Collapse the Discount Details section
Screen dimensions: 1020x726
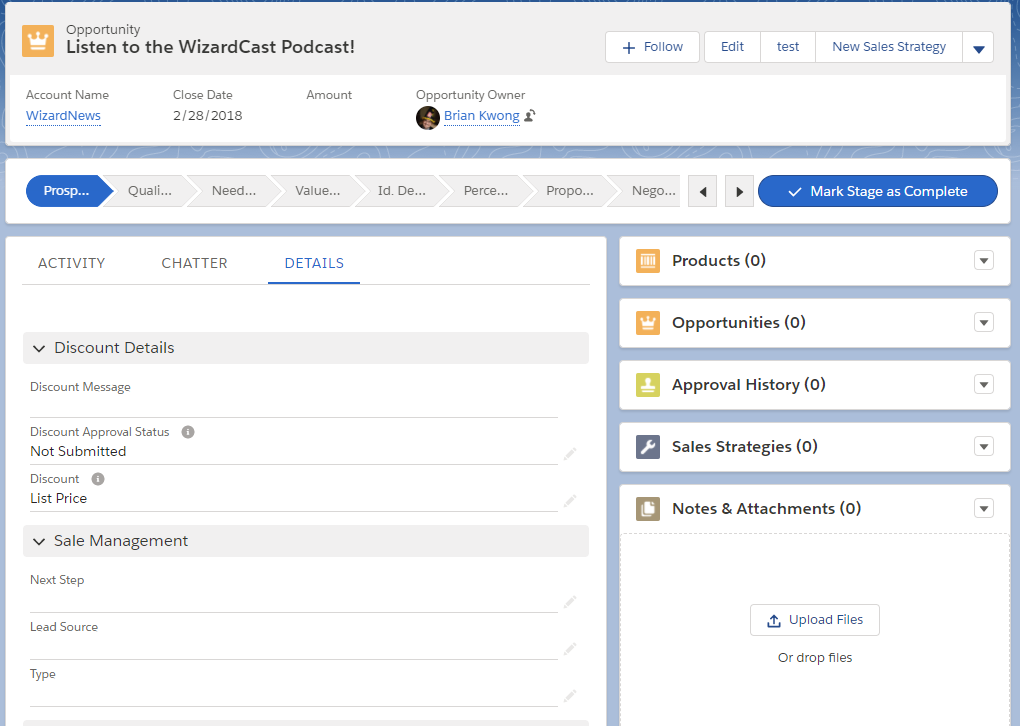pyautogui.click(x=39, y=349)
